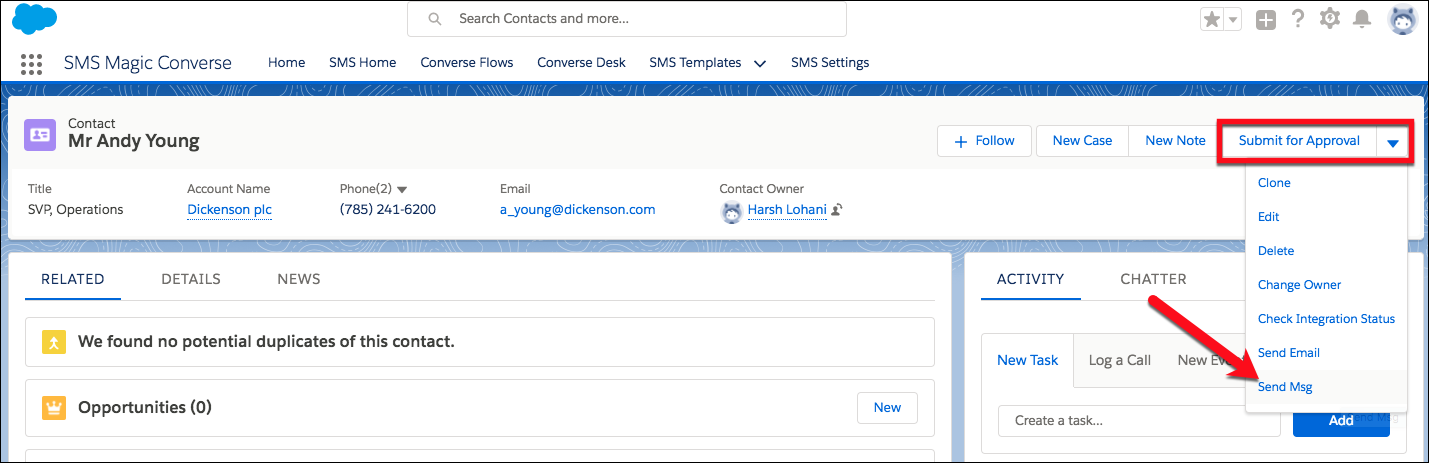Switch to the News tab
The image size is (1429, 463).
point(299,279)
